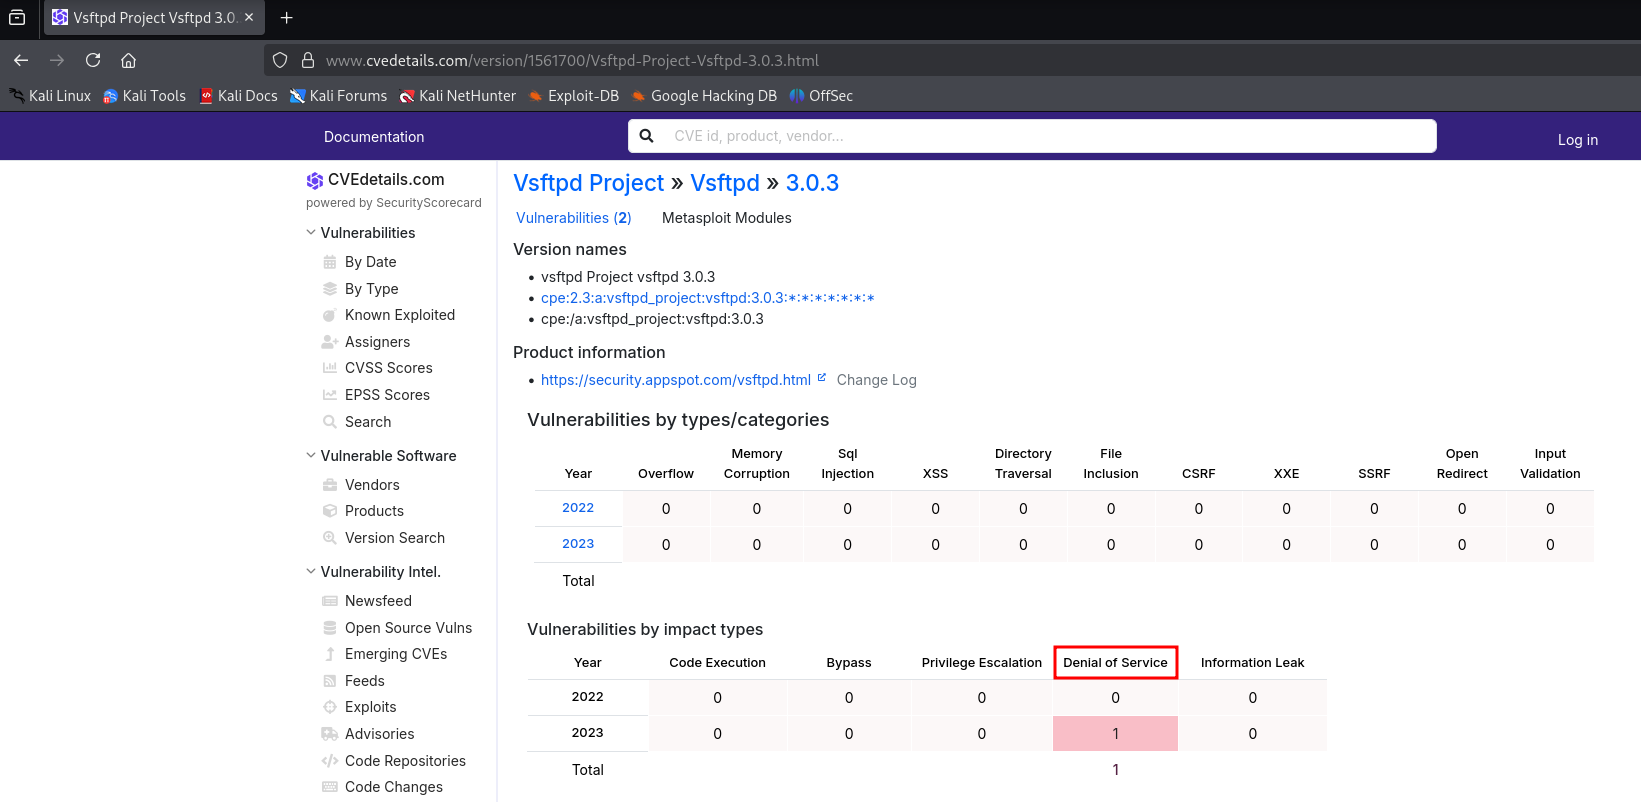
Task: Open security.appspot.com vsftpd.html link
Action: click(x=676, y=380)
